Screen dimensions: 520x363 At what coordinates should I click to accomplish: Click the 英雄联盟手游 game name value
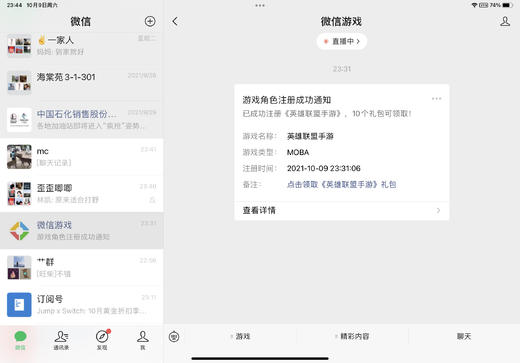[x=310, y=136]
